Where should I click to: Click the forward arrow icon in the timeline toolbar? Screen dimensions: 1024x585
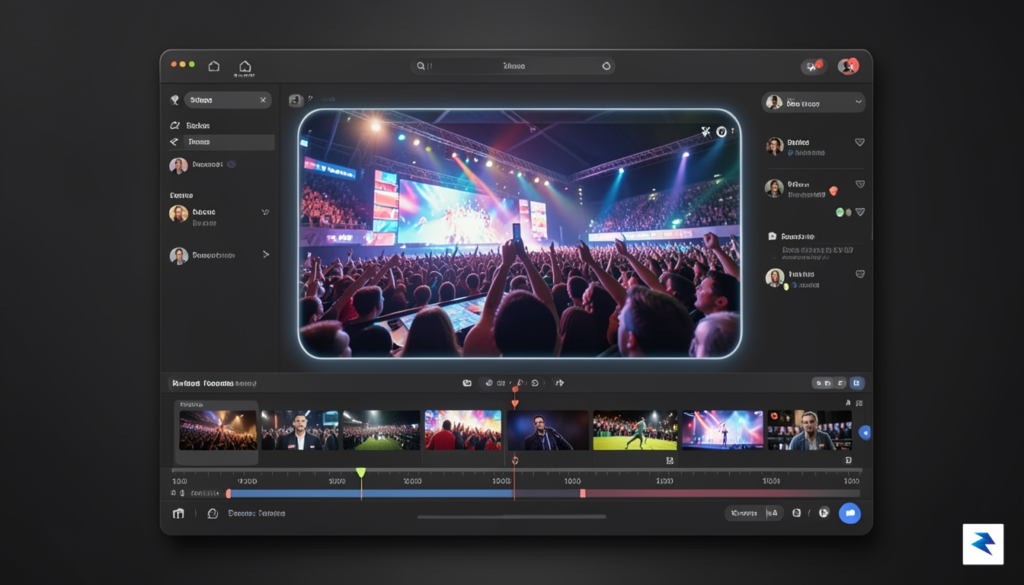coord(559,383)
